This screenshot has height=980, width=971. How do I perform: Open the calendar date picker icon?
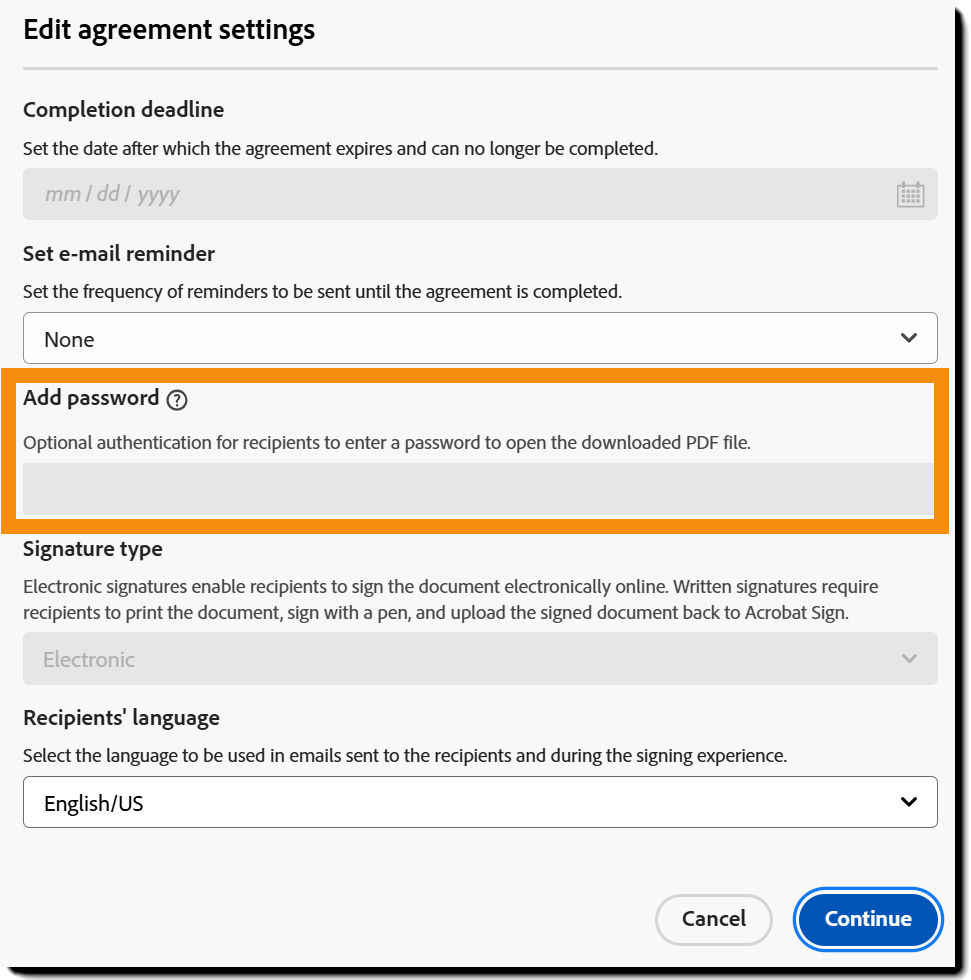[910, 194]
